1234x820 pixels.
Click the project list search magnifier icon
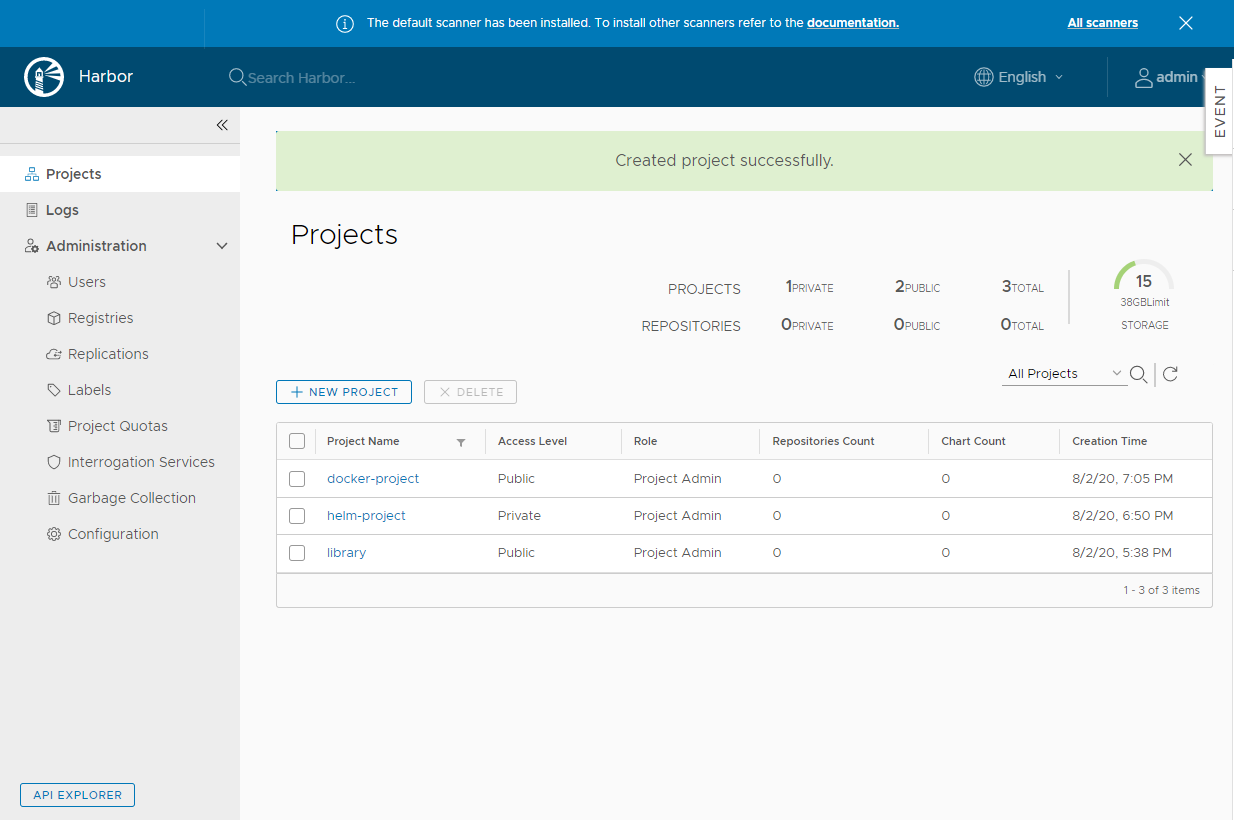(x=1138, y=374)
